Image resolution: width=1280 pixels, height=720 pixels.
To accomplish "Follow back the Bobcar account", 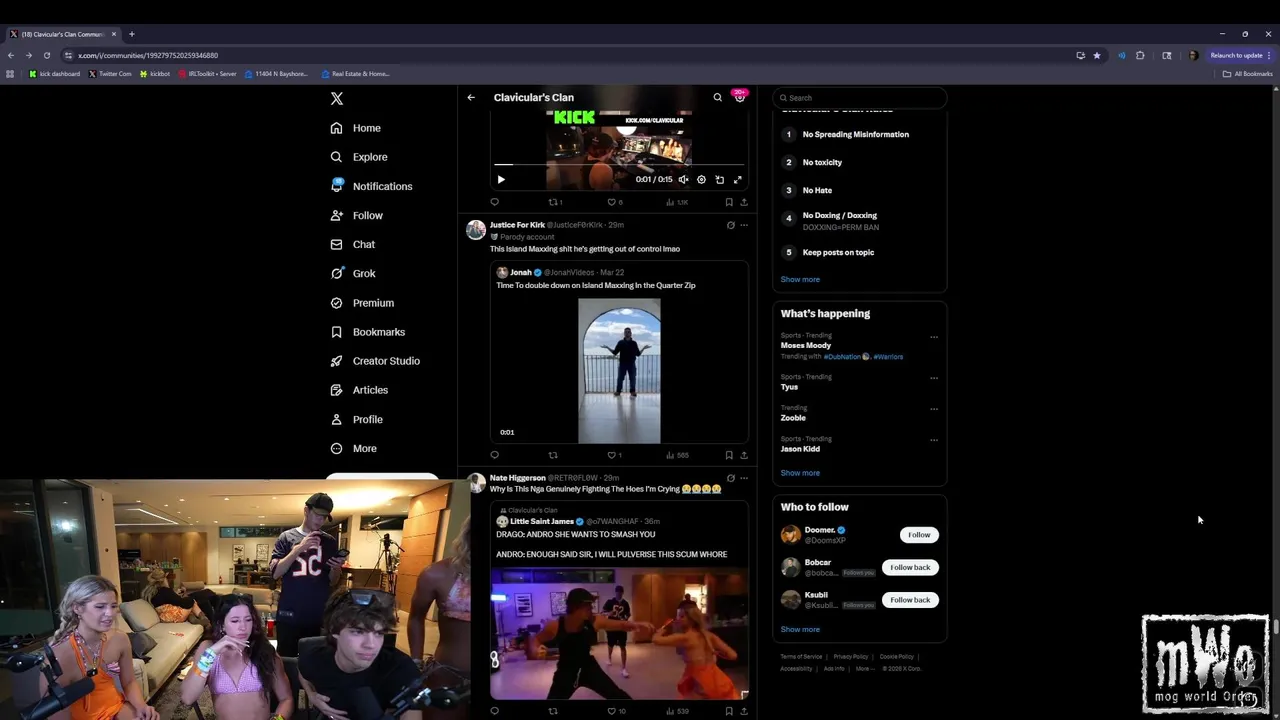I will pos(910,567).
